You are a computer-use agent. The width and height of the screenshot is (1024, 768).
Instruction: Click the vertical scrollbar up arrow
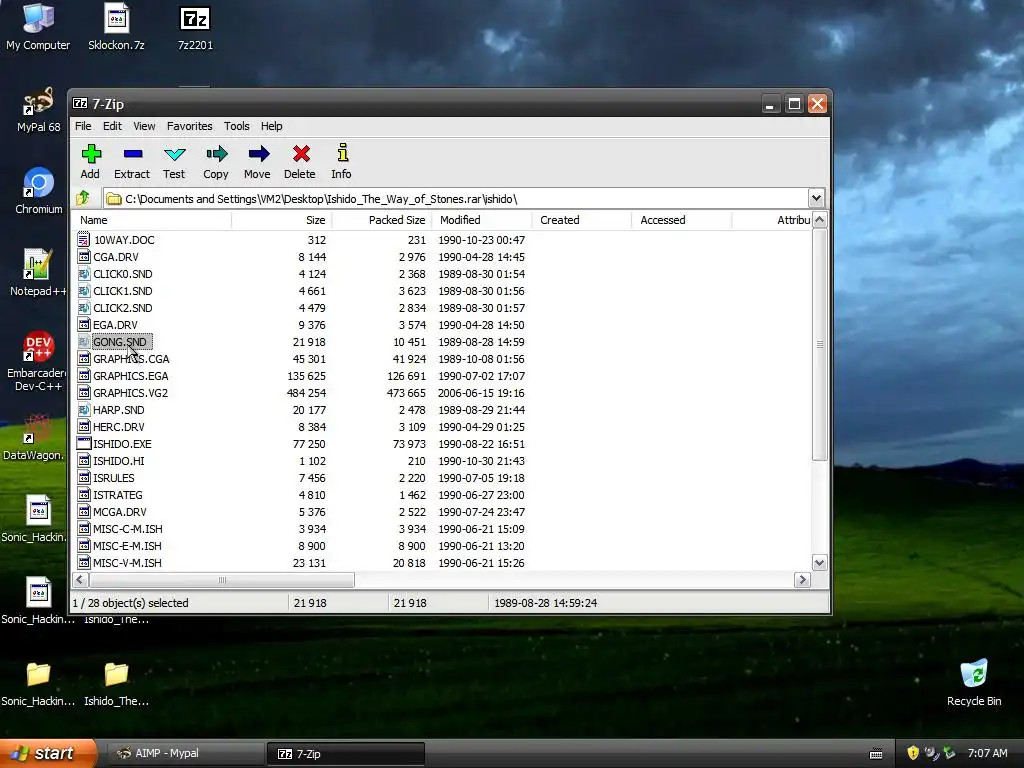820,220
